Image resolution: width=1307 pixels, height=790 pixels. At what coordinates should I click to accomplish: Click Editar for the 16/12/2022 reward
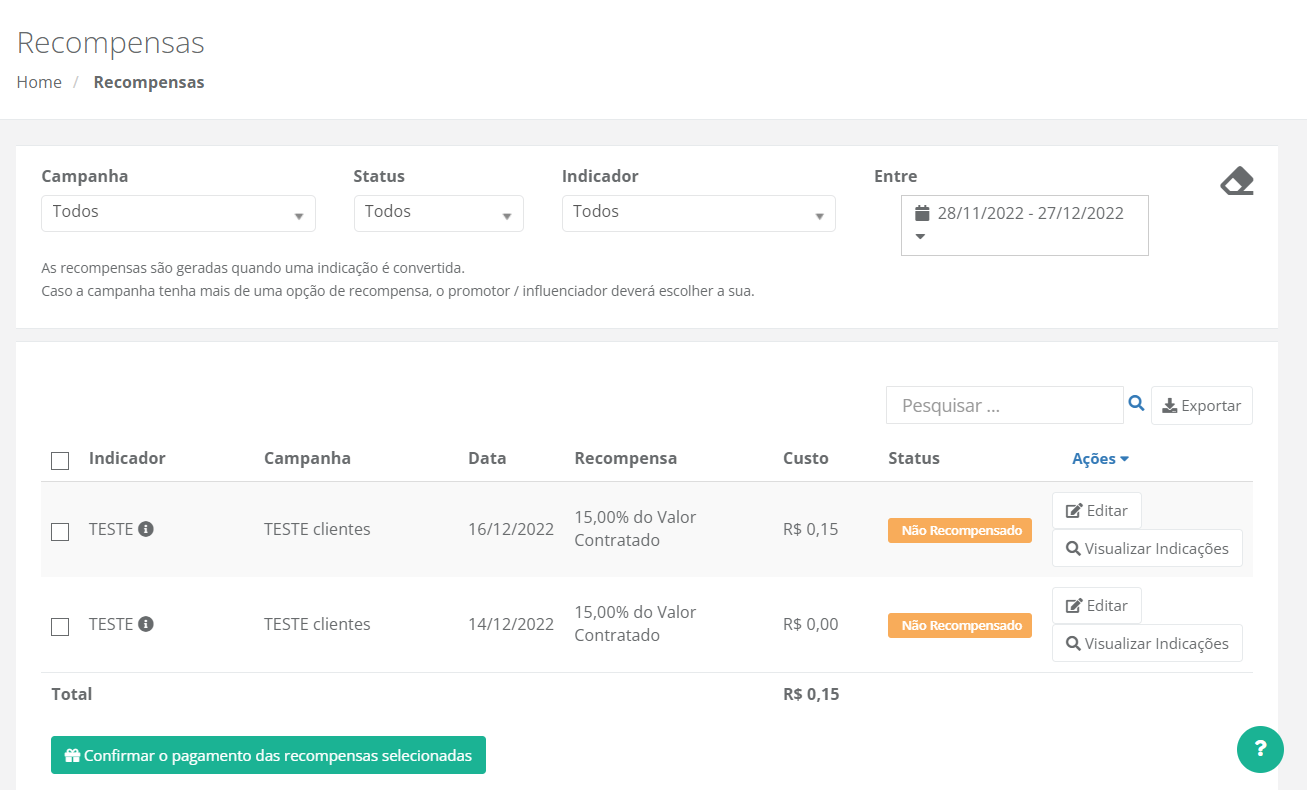[x=1096, y=510]
